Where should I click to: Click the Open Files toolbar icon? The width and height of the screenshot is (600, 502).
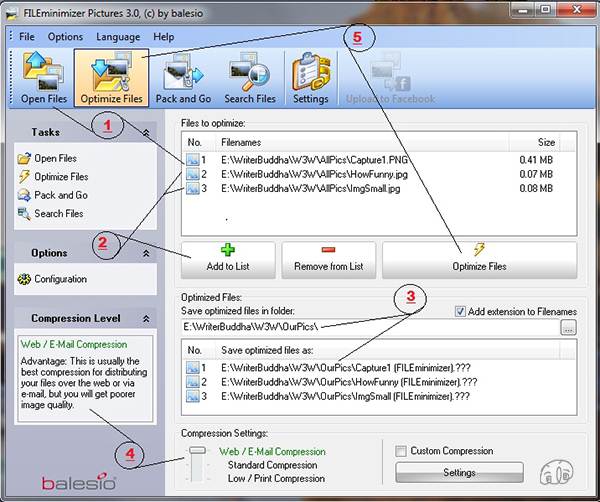pyautogui.click(x=43, y=78)
